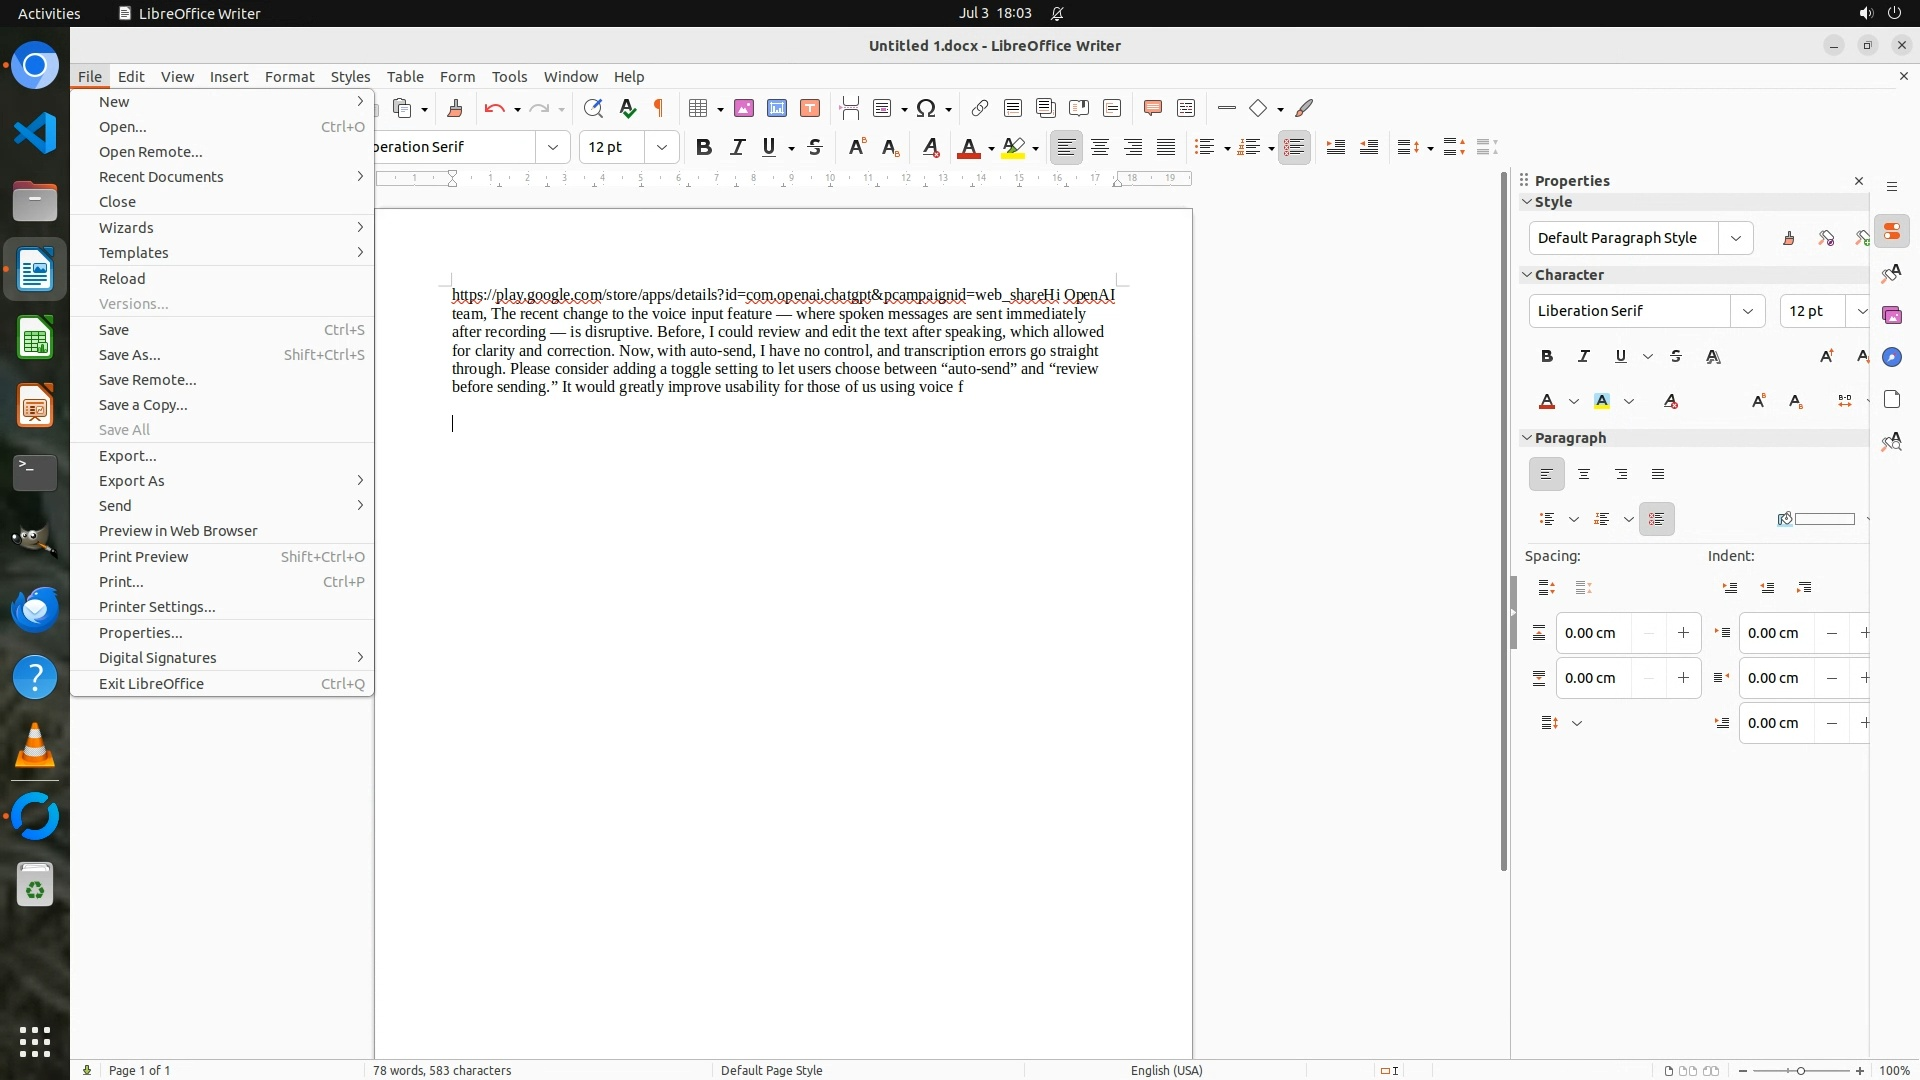Open Navigator from the sidebar compass icon
1920x1080 pixels.
1892,358
